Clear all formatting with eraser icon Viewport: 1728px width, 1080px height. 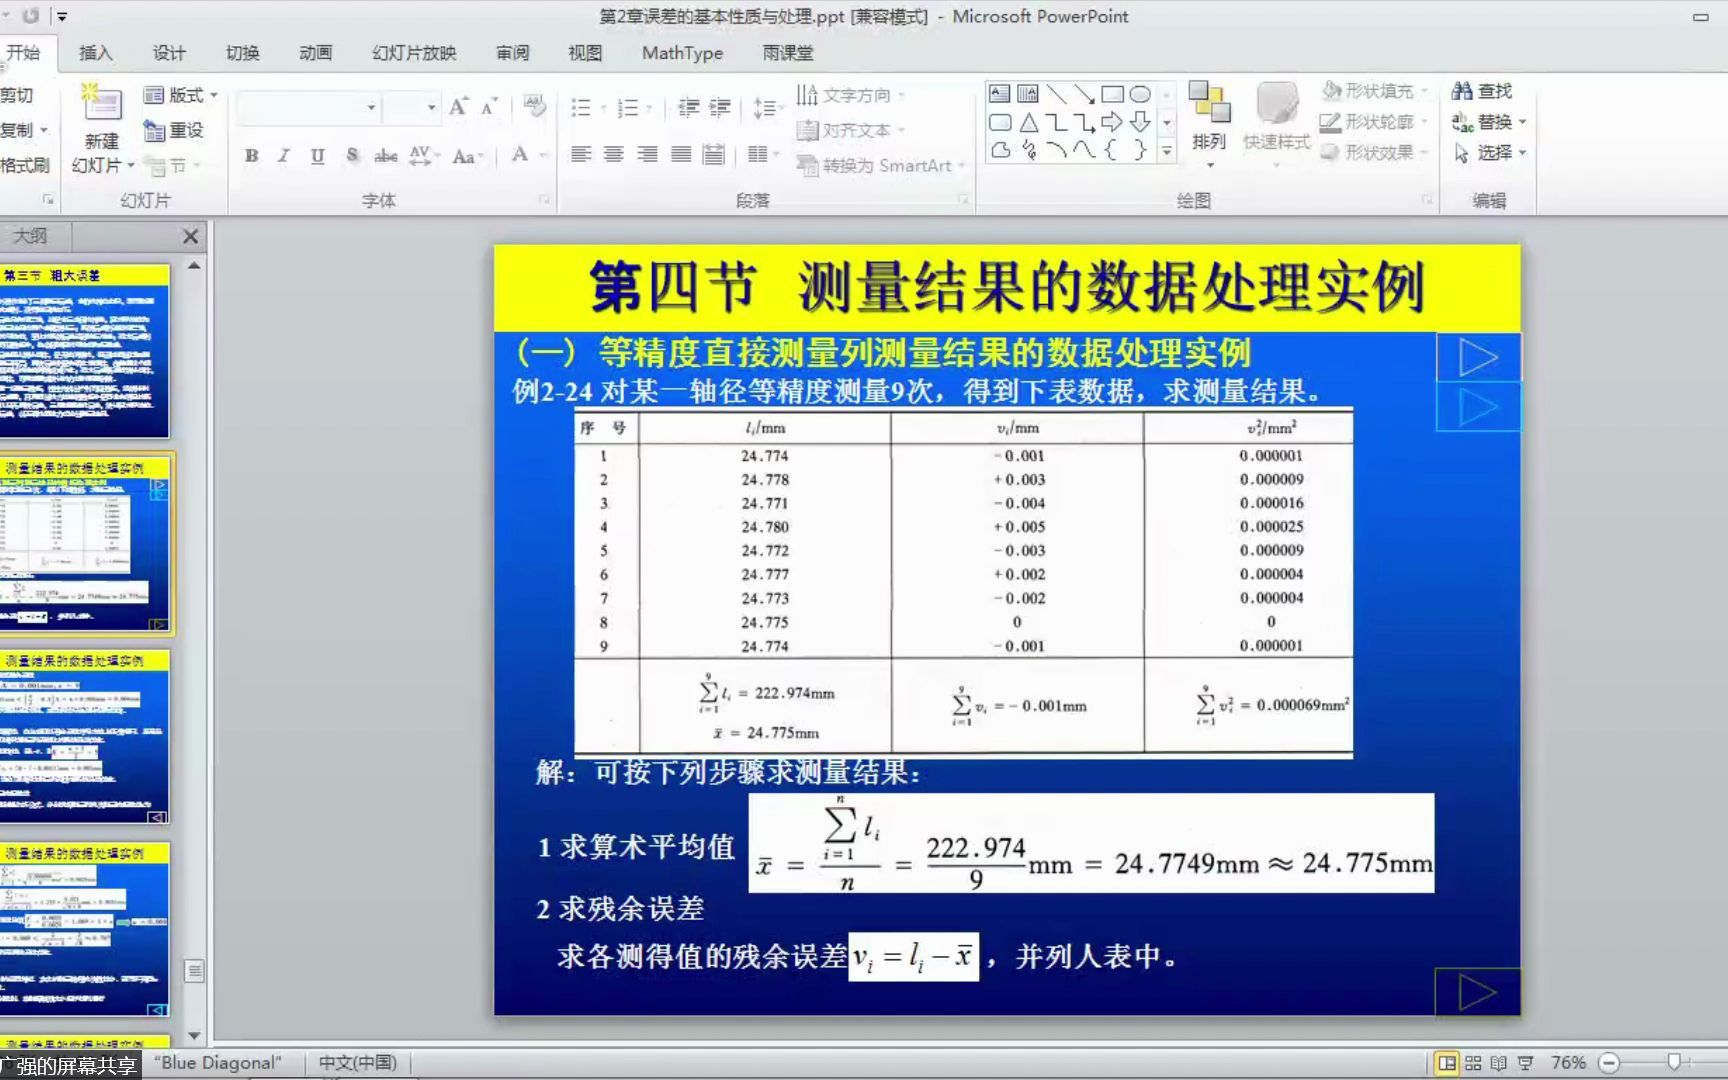535,107
